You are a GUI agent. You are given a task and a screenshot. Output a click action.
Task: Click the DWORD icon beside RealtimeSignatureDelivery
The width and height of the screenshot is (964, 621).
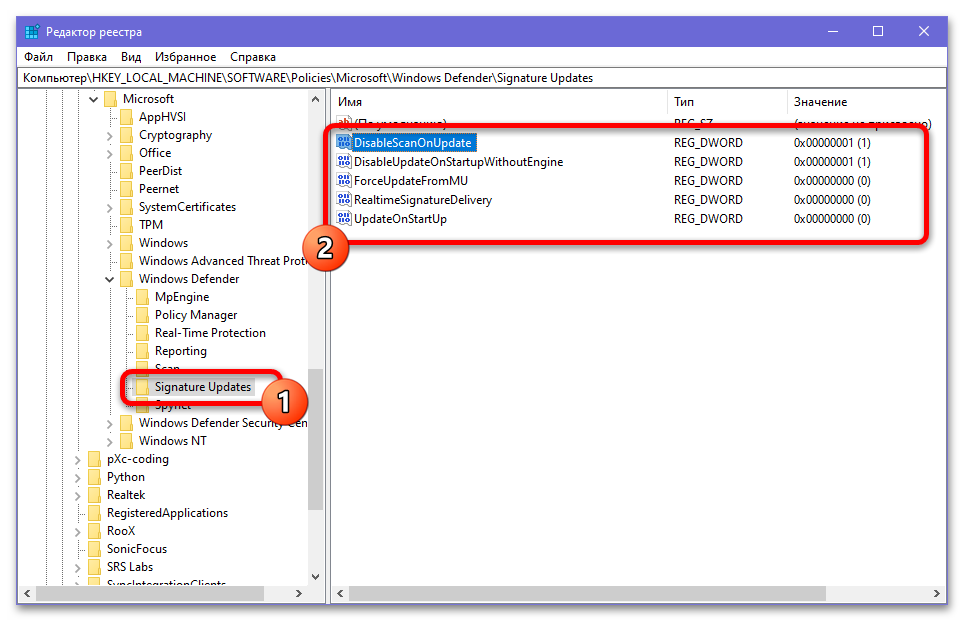(344, 200)
